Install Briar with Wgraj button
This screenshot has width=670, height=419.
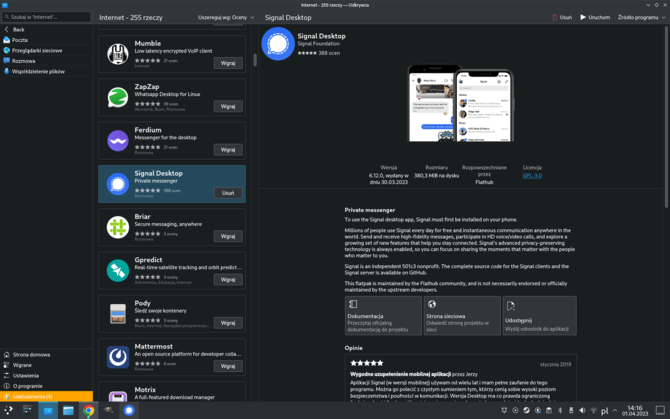click(x=228, y=236)
